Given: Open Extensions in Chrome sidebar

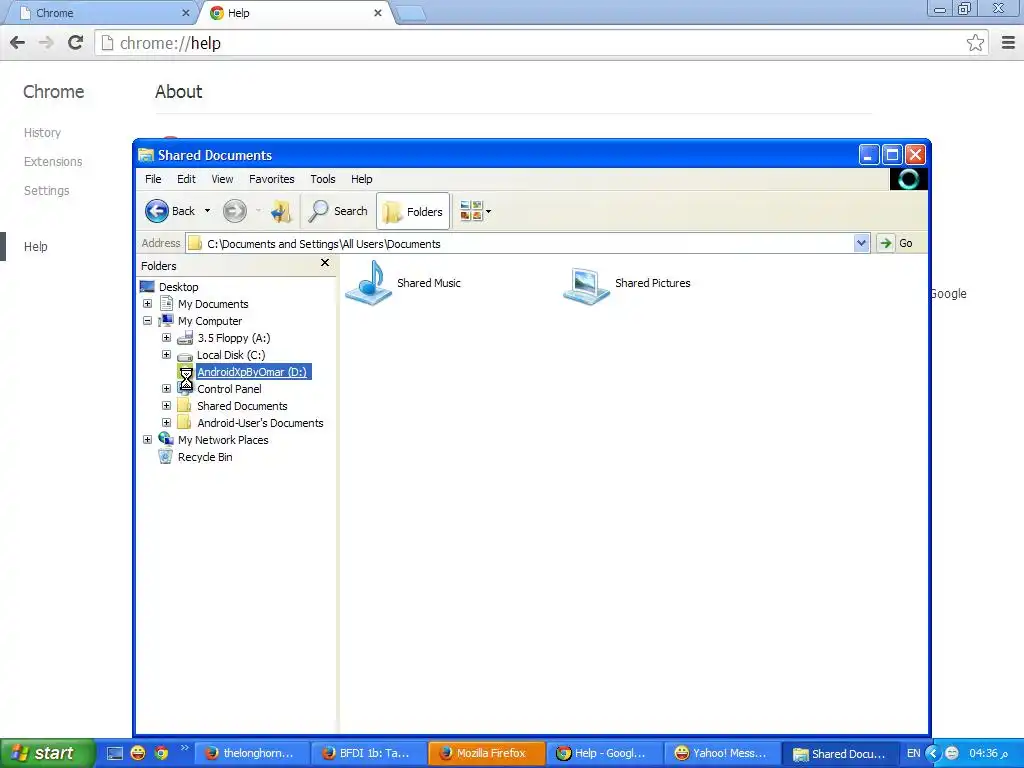Looking at the screenshot, I should (x=53, y=161).
